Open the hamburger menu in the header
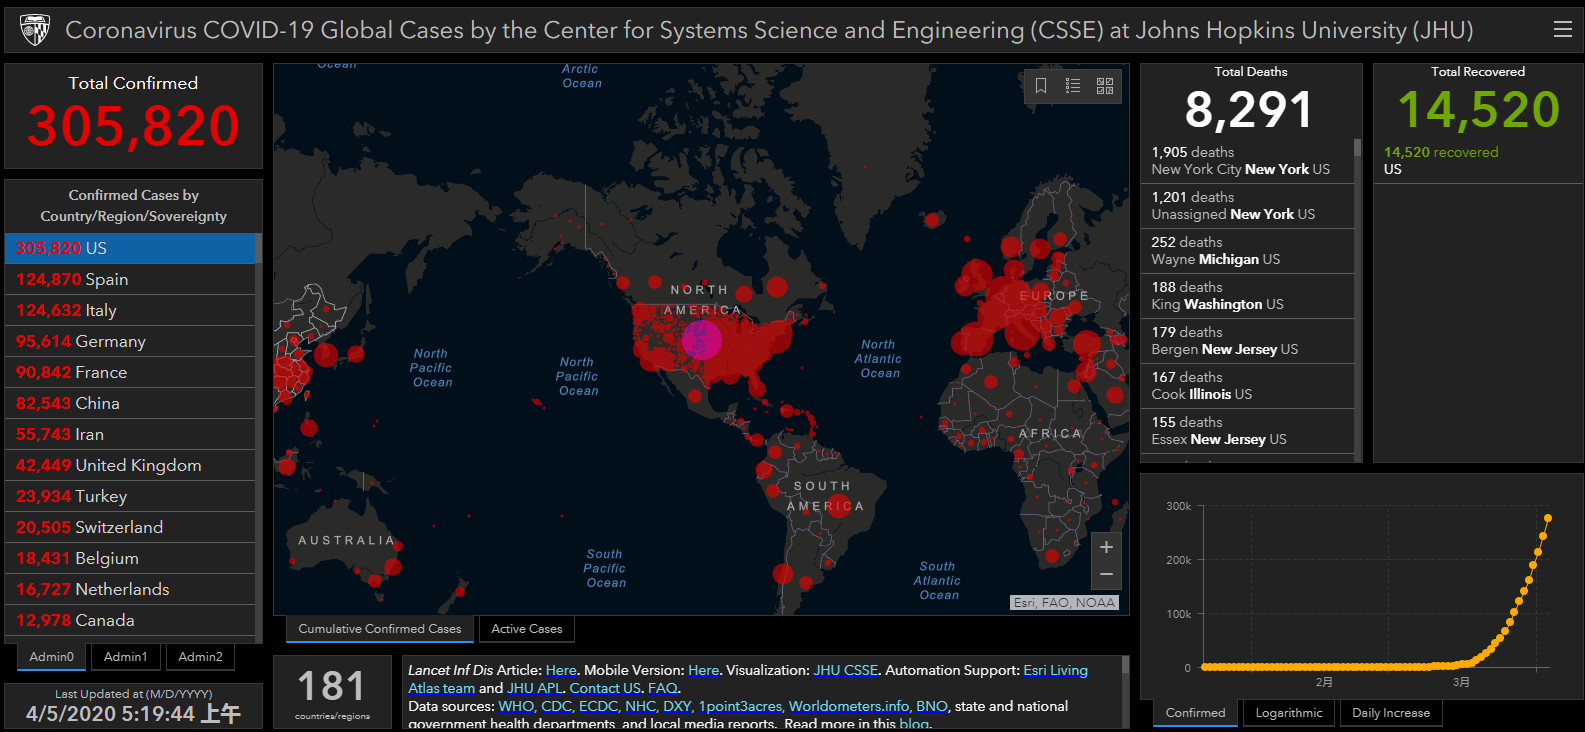1585x732 pixels. click(x=1562, y=30)
